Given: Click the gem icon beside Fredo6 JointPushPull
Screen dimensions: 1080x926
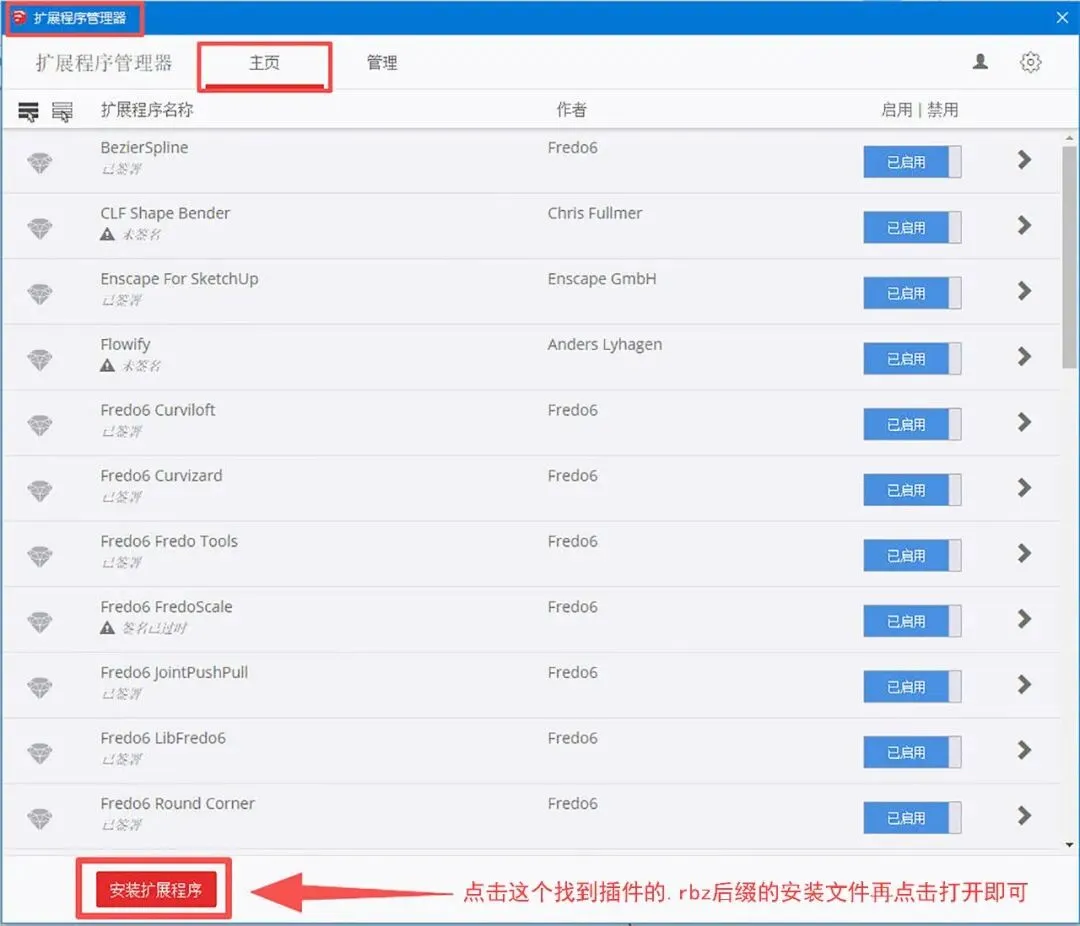Looking at the screenshot, I should [x=40, y=687].
